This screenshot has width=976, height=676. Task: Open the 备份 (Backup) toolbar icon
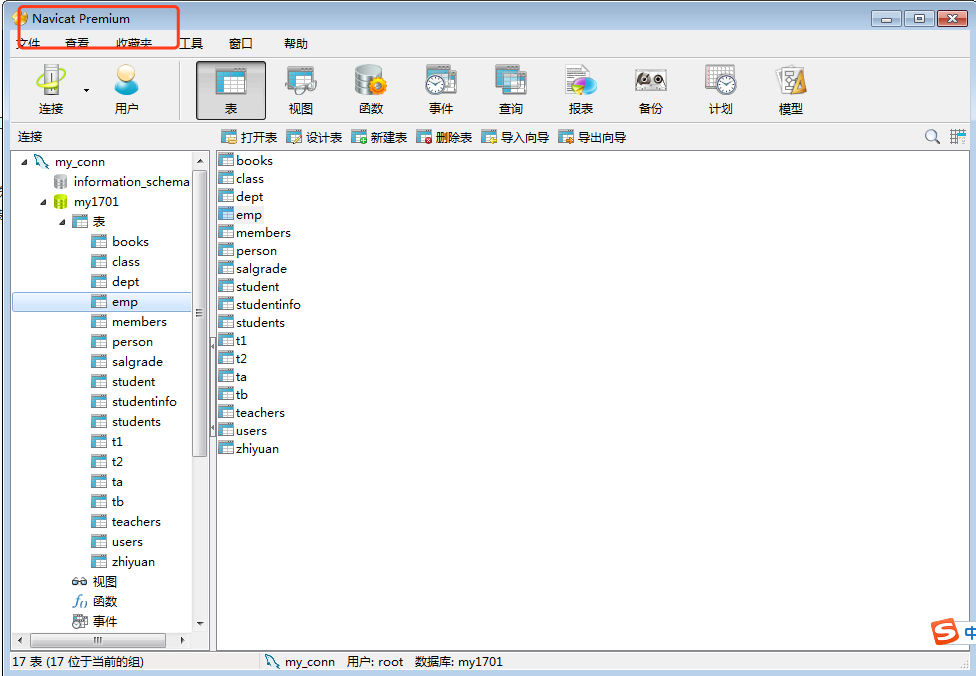click(x=651, y=90)
